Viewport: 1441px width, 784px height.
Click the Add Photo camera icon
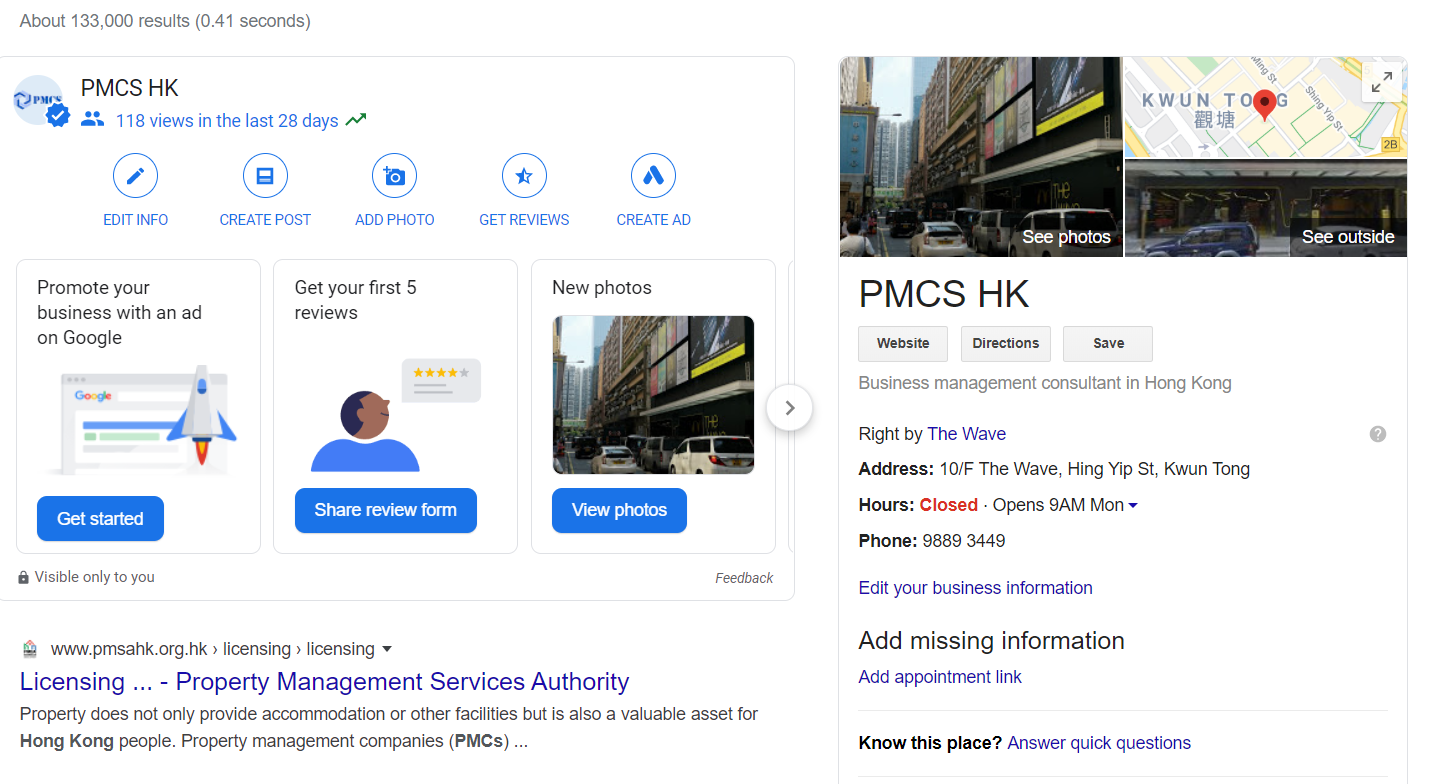pos(394,177)
